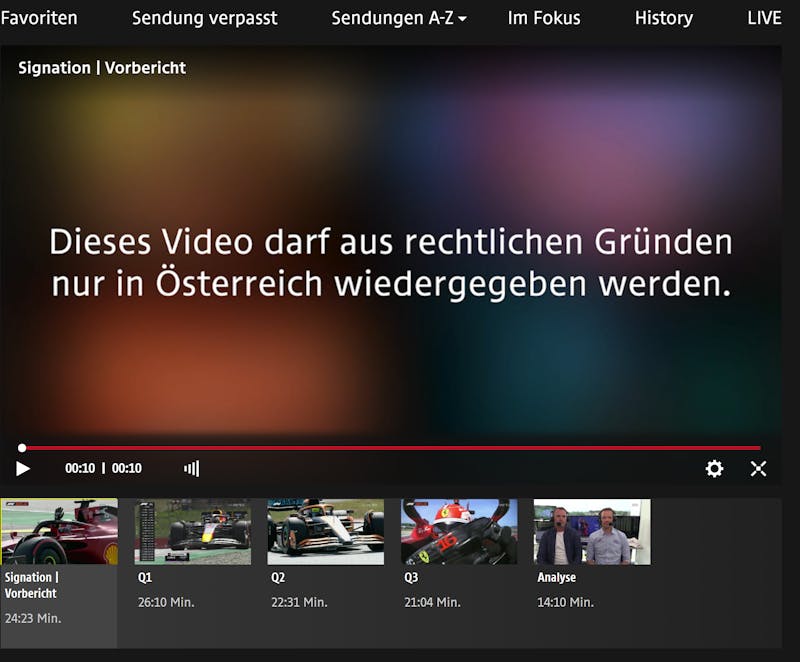Viewport: 800px width, 662px height.
Task: Start playback with the play button
Action: pos(23,468)
